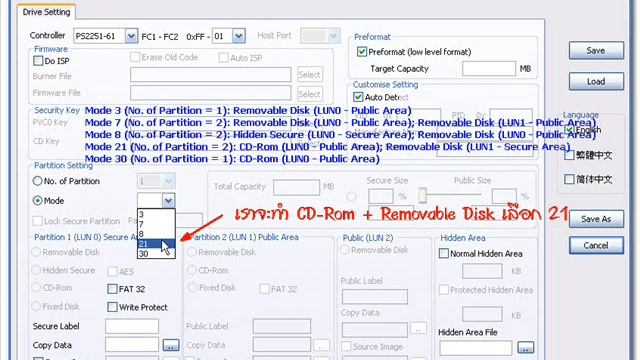
Task: Select the No. of Partition radio button
Action: (x=38, y=181)
